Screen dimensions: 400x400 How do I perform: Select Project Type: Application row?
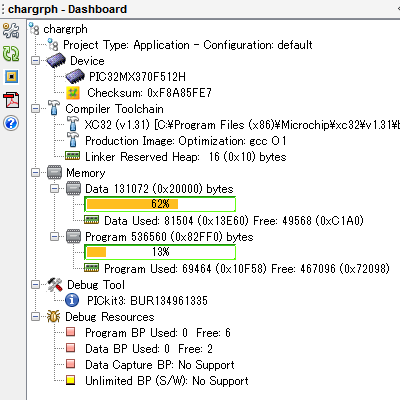point(188,45)
